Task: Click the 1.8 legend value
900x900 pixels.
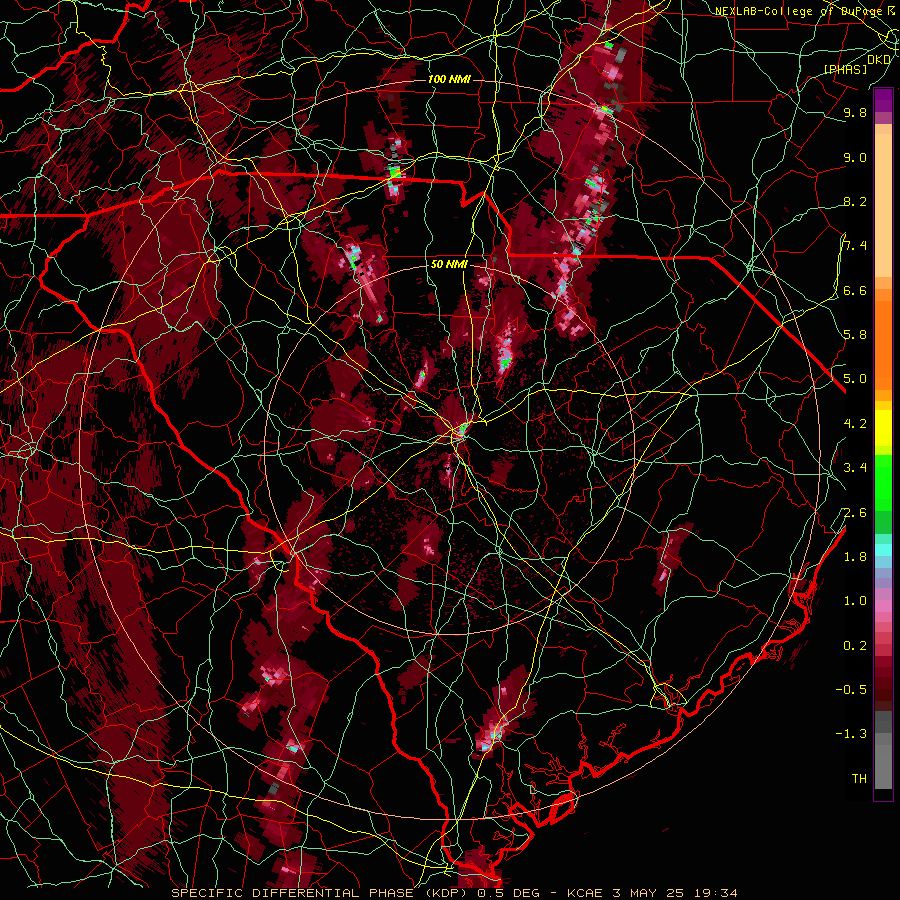Action: 855,557
